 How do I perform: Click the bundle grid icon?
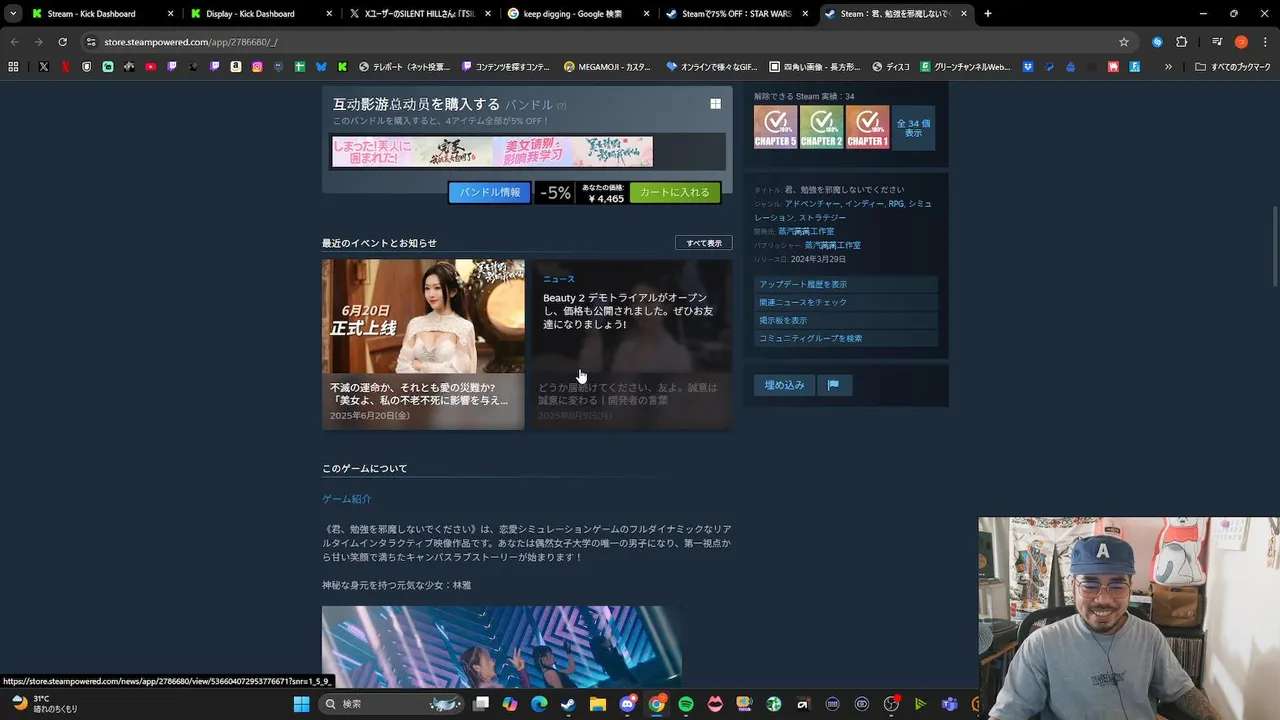click(715, 104)
